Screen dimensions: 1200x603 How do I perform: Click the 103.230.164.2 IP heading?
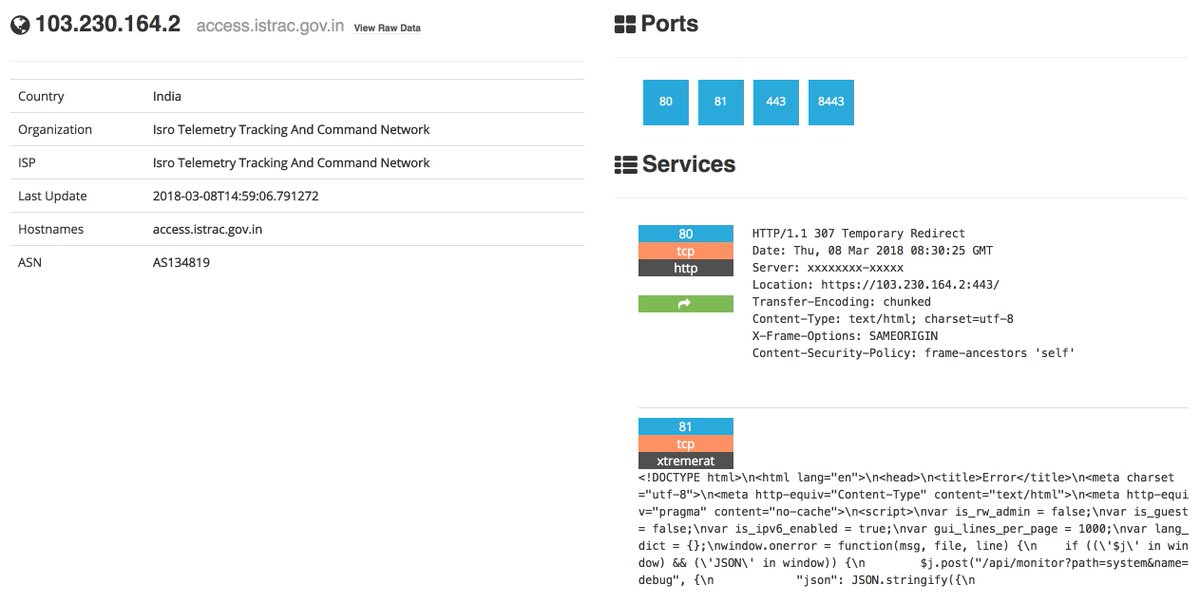(x=108, y=25)
